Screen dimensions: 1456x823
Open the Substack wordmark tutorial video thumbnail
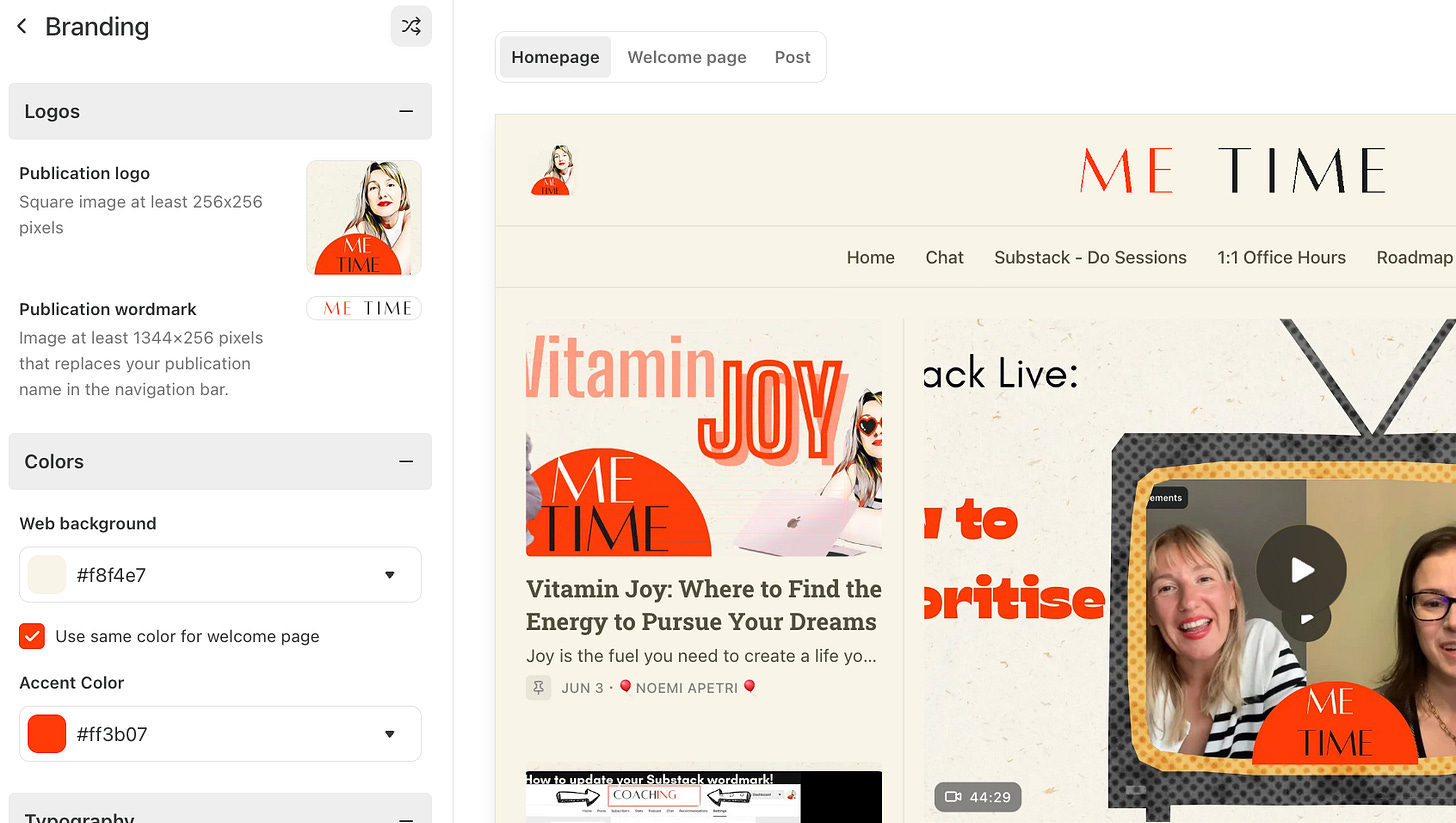pos(704,797)
